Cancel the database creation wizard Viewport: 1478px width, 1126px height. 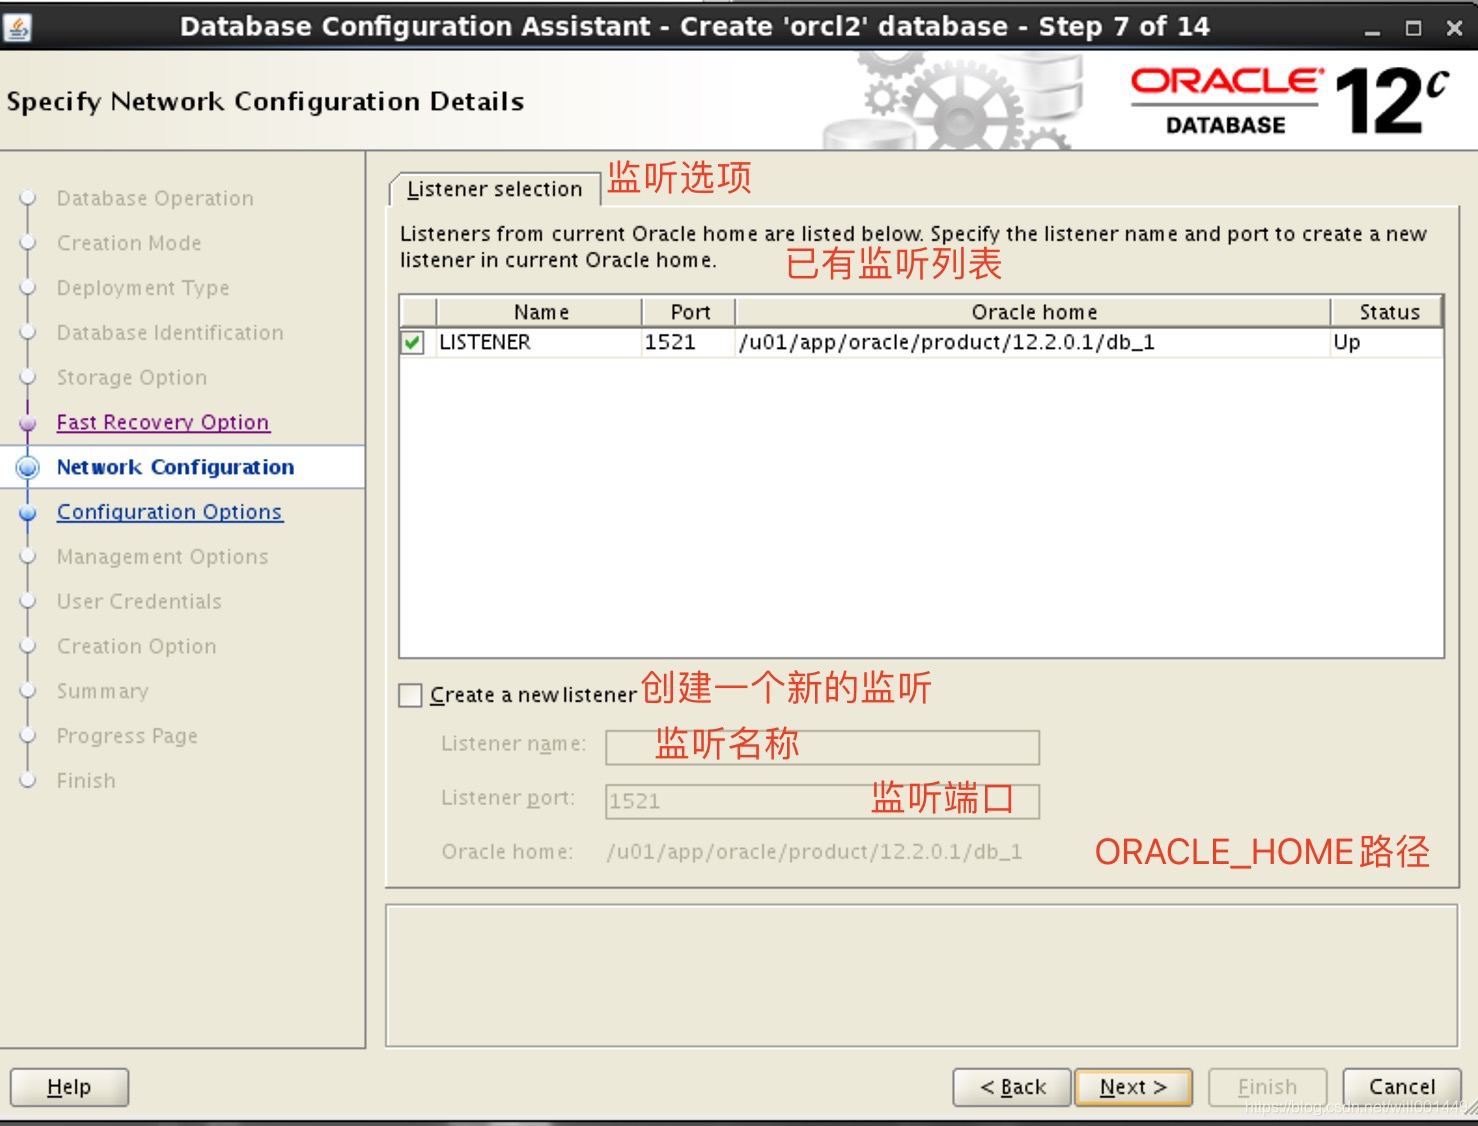pyautogui.click(x=1401, y=1087)
